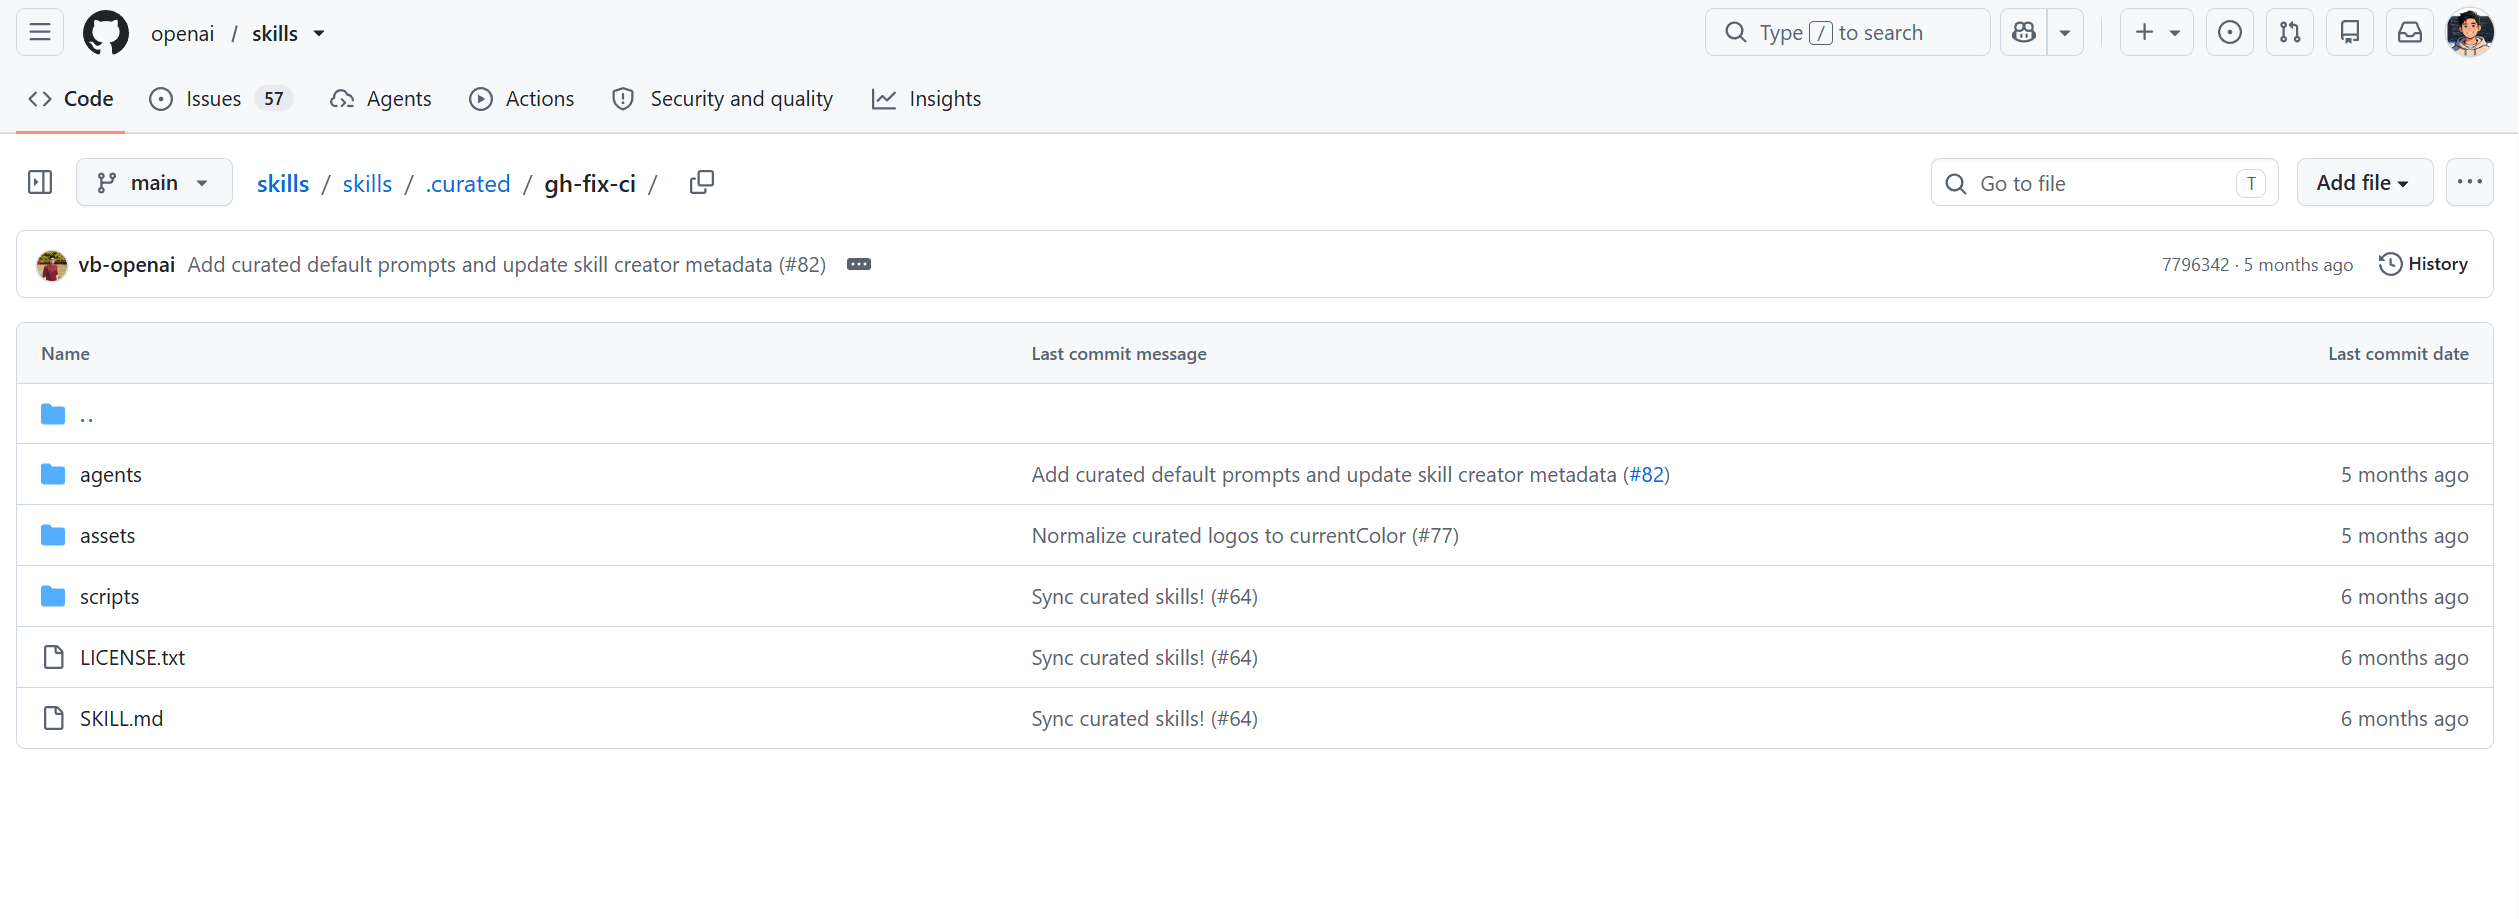This screenshot has height=919, width=2519.
Task: Open the create new plus dropdown
Action: tap(2157, 32)
